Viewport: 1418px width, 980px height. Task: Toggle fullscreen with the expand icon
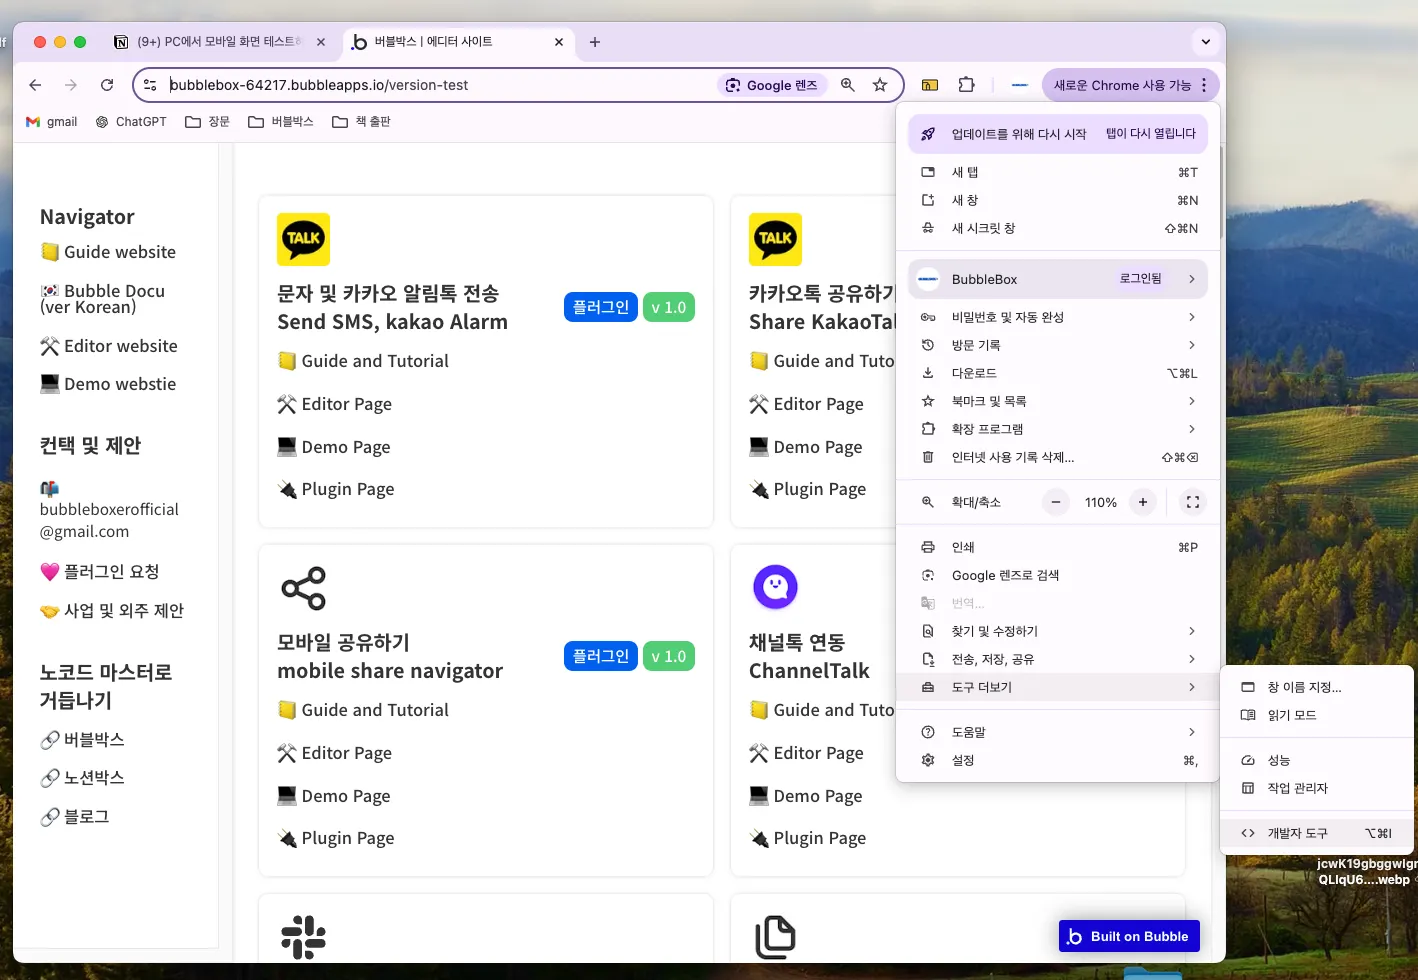tap(1193, 502)
